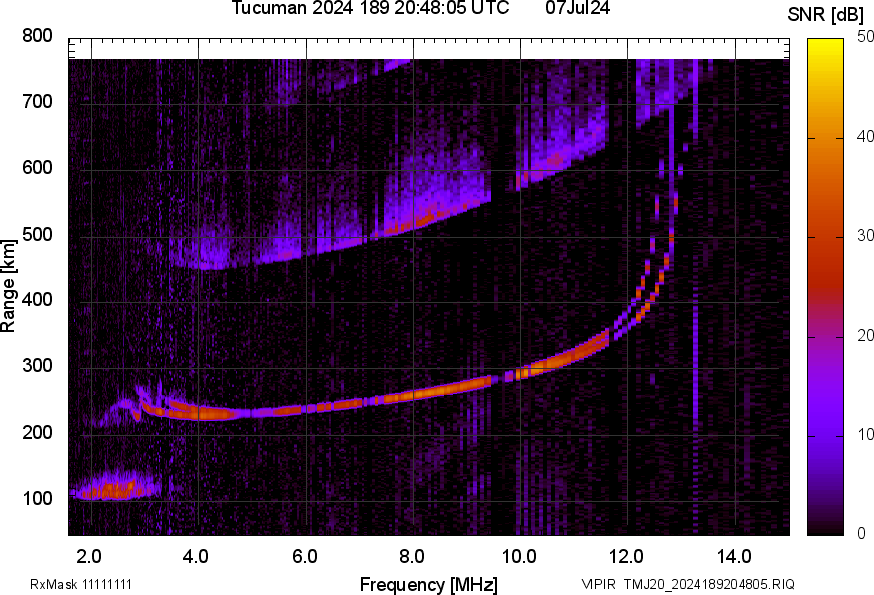Click the colorbar tick label 20
874x595 pixels.
tap(865, 335)
